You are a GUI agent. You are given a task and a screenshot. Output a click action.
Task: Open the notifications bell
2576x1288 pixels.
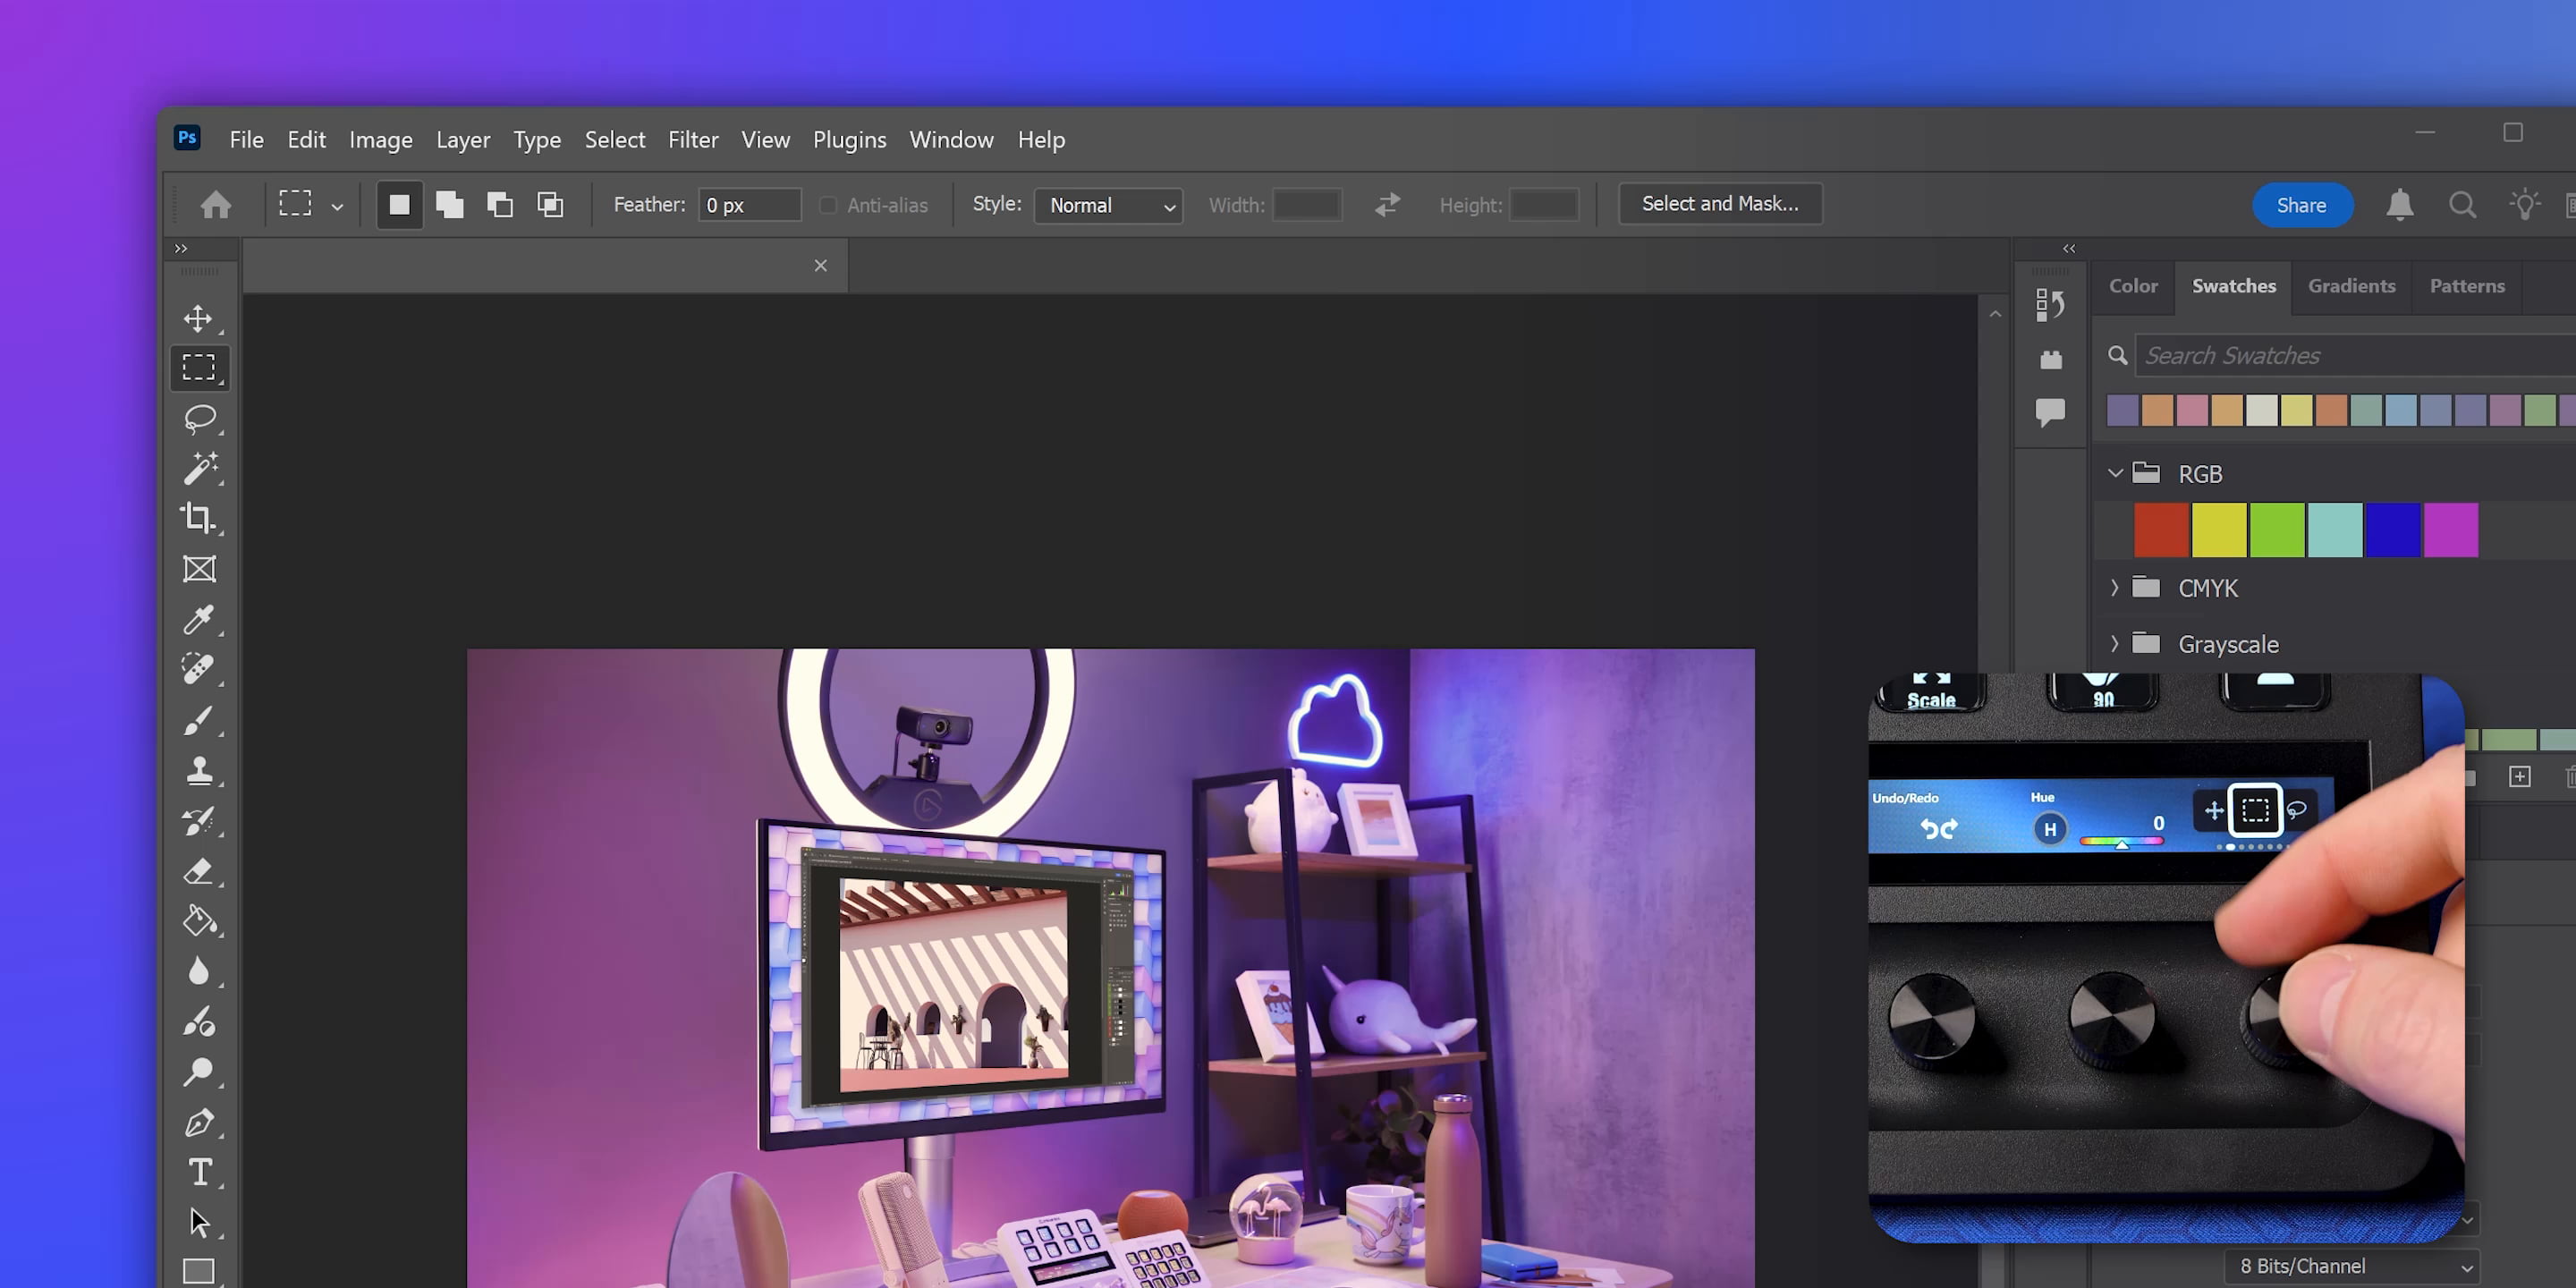[2400, 205]
